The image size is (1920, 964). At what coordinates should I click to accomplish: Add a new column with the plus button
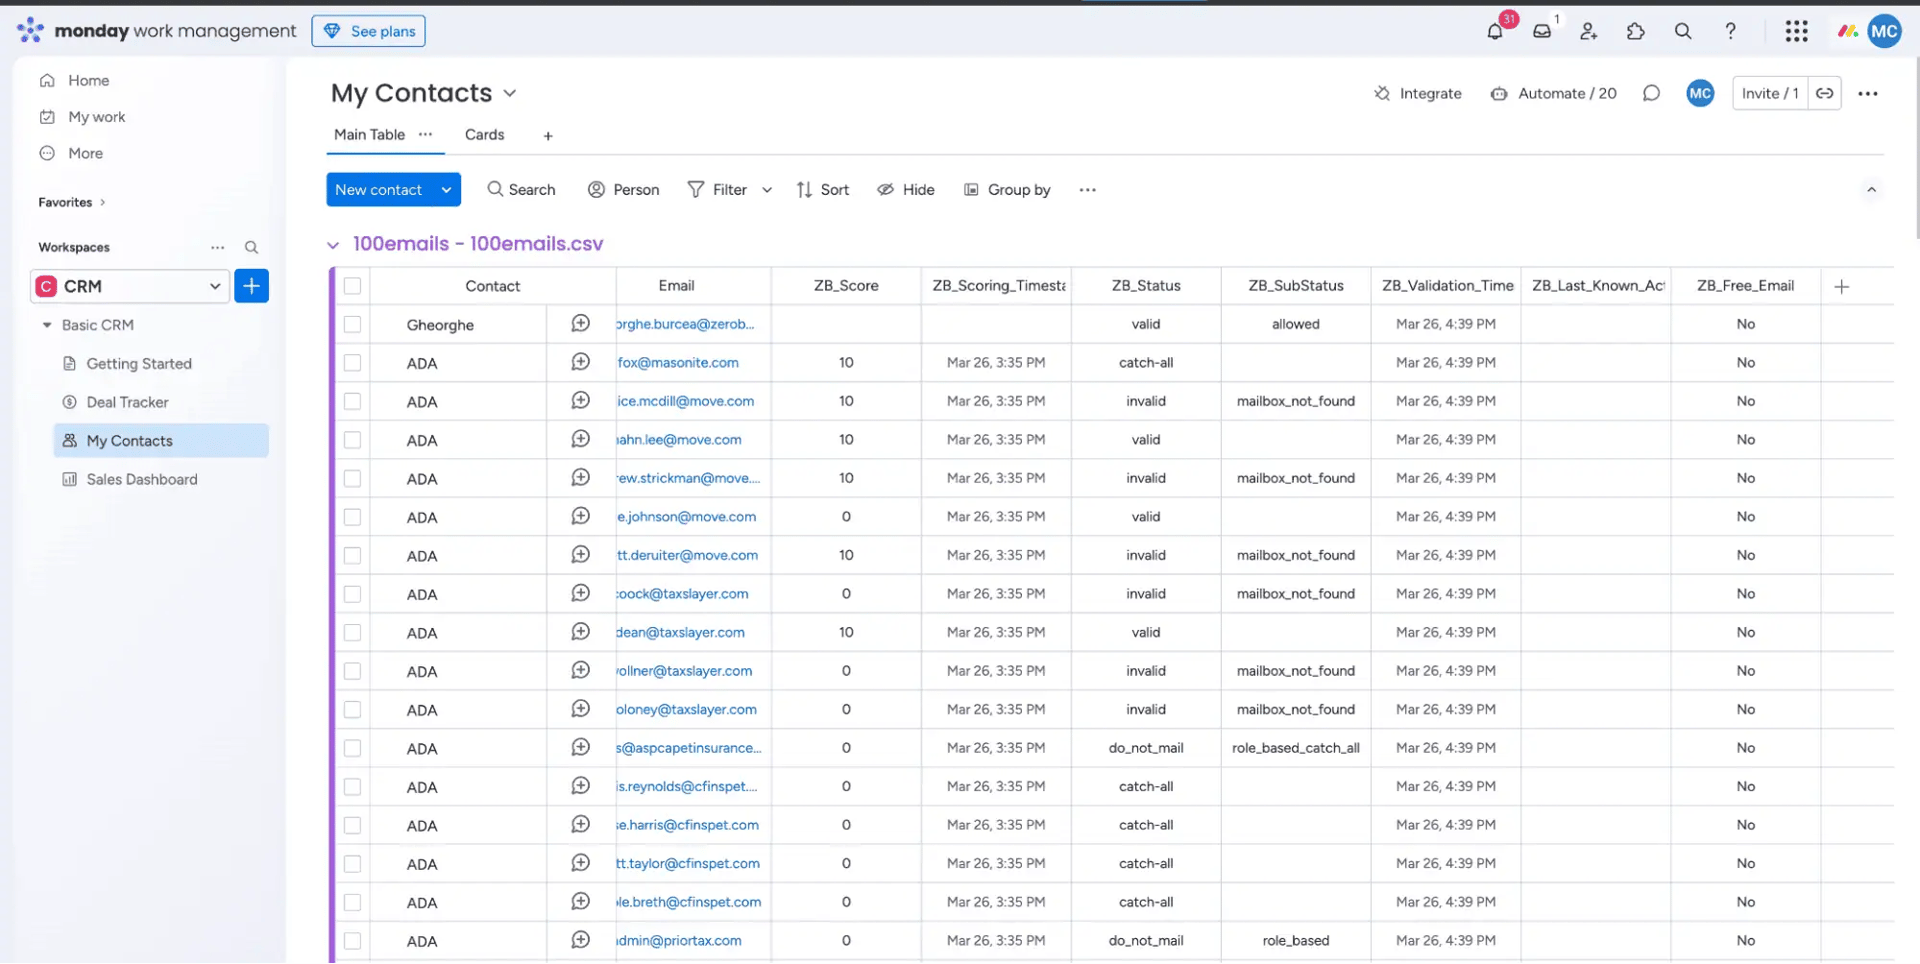click(x=1842, y=286)
